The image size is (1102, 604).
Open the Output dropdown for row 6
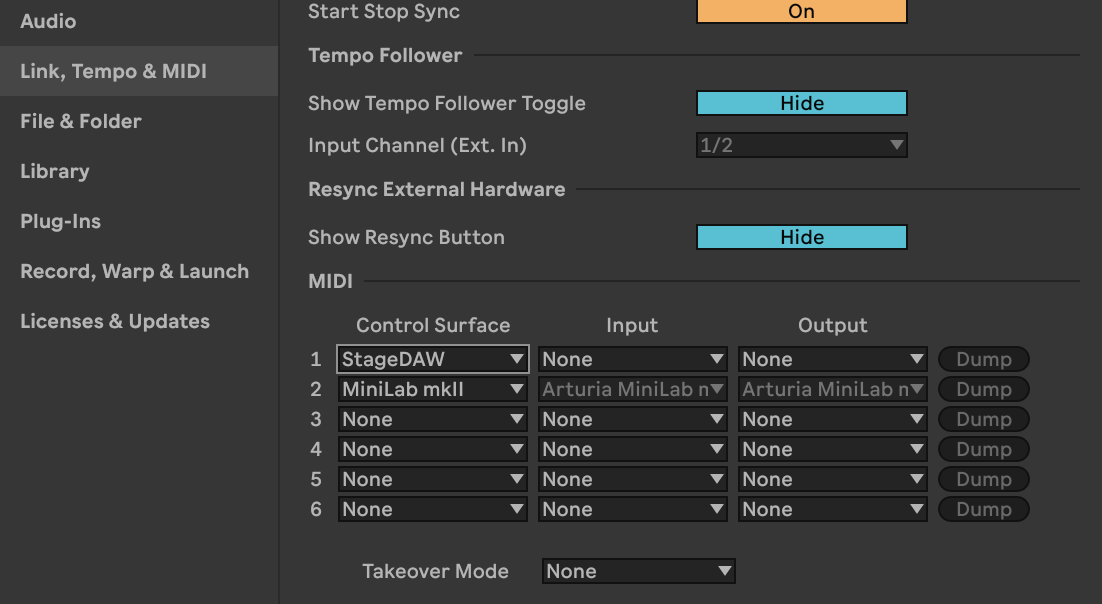(x=833, y=509)
